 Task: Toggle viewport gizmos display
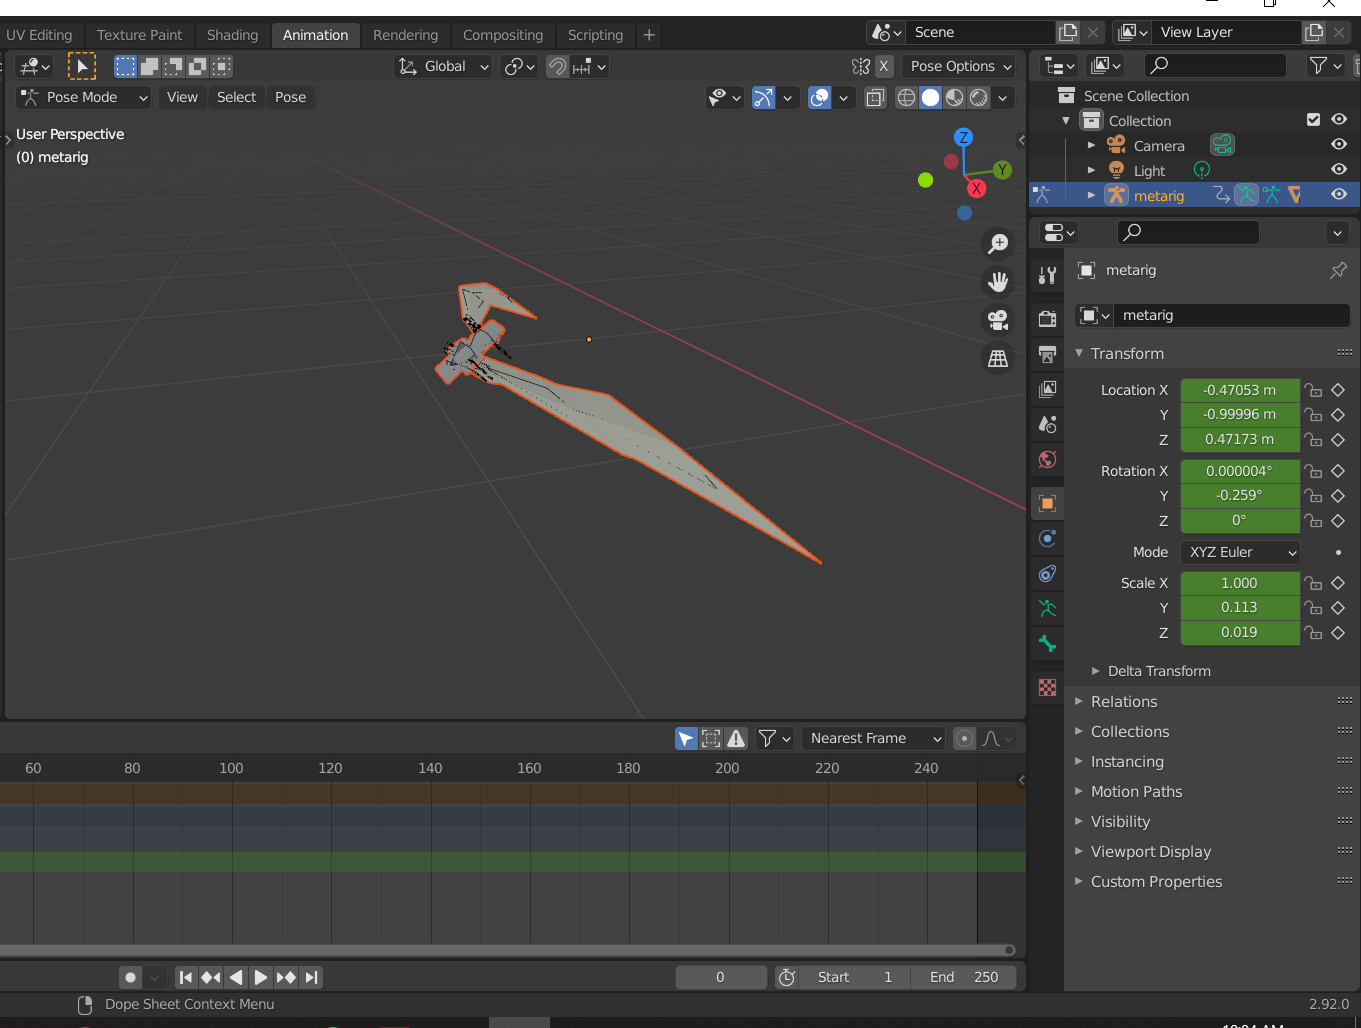pyautogui.click(x=763, y=97)
